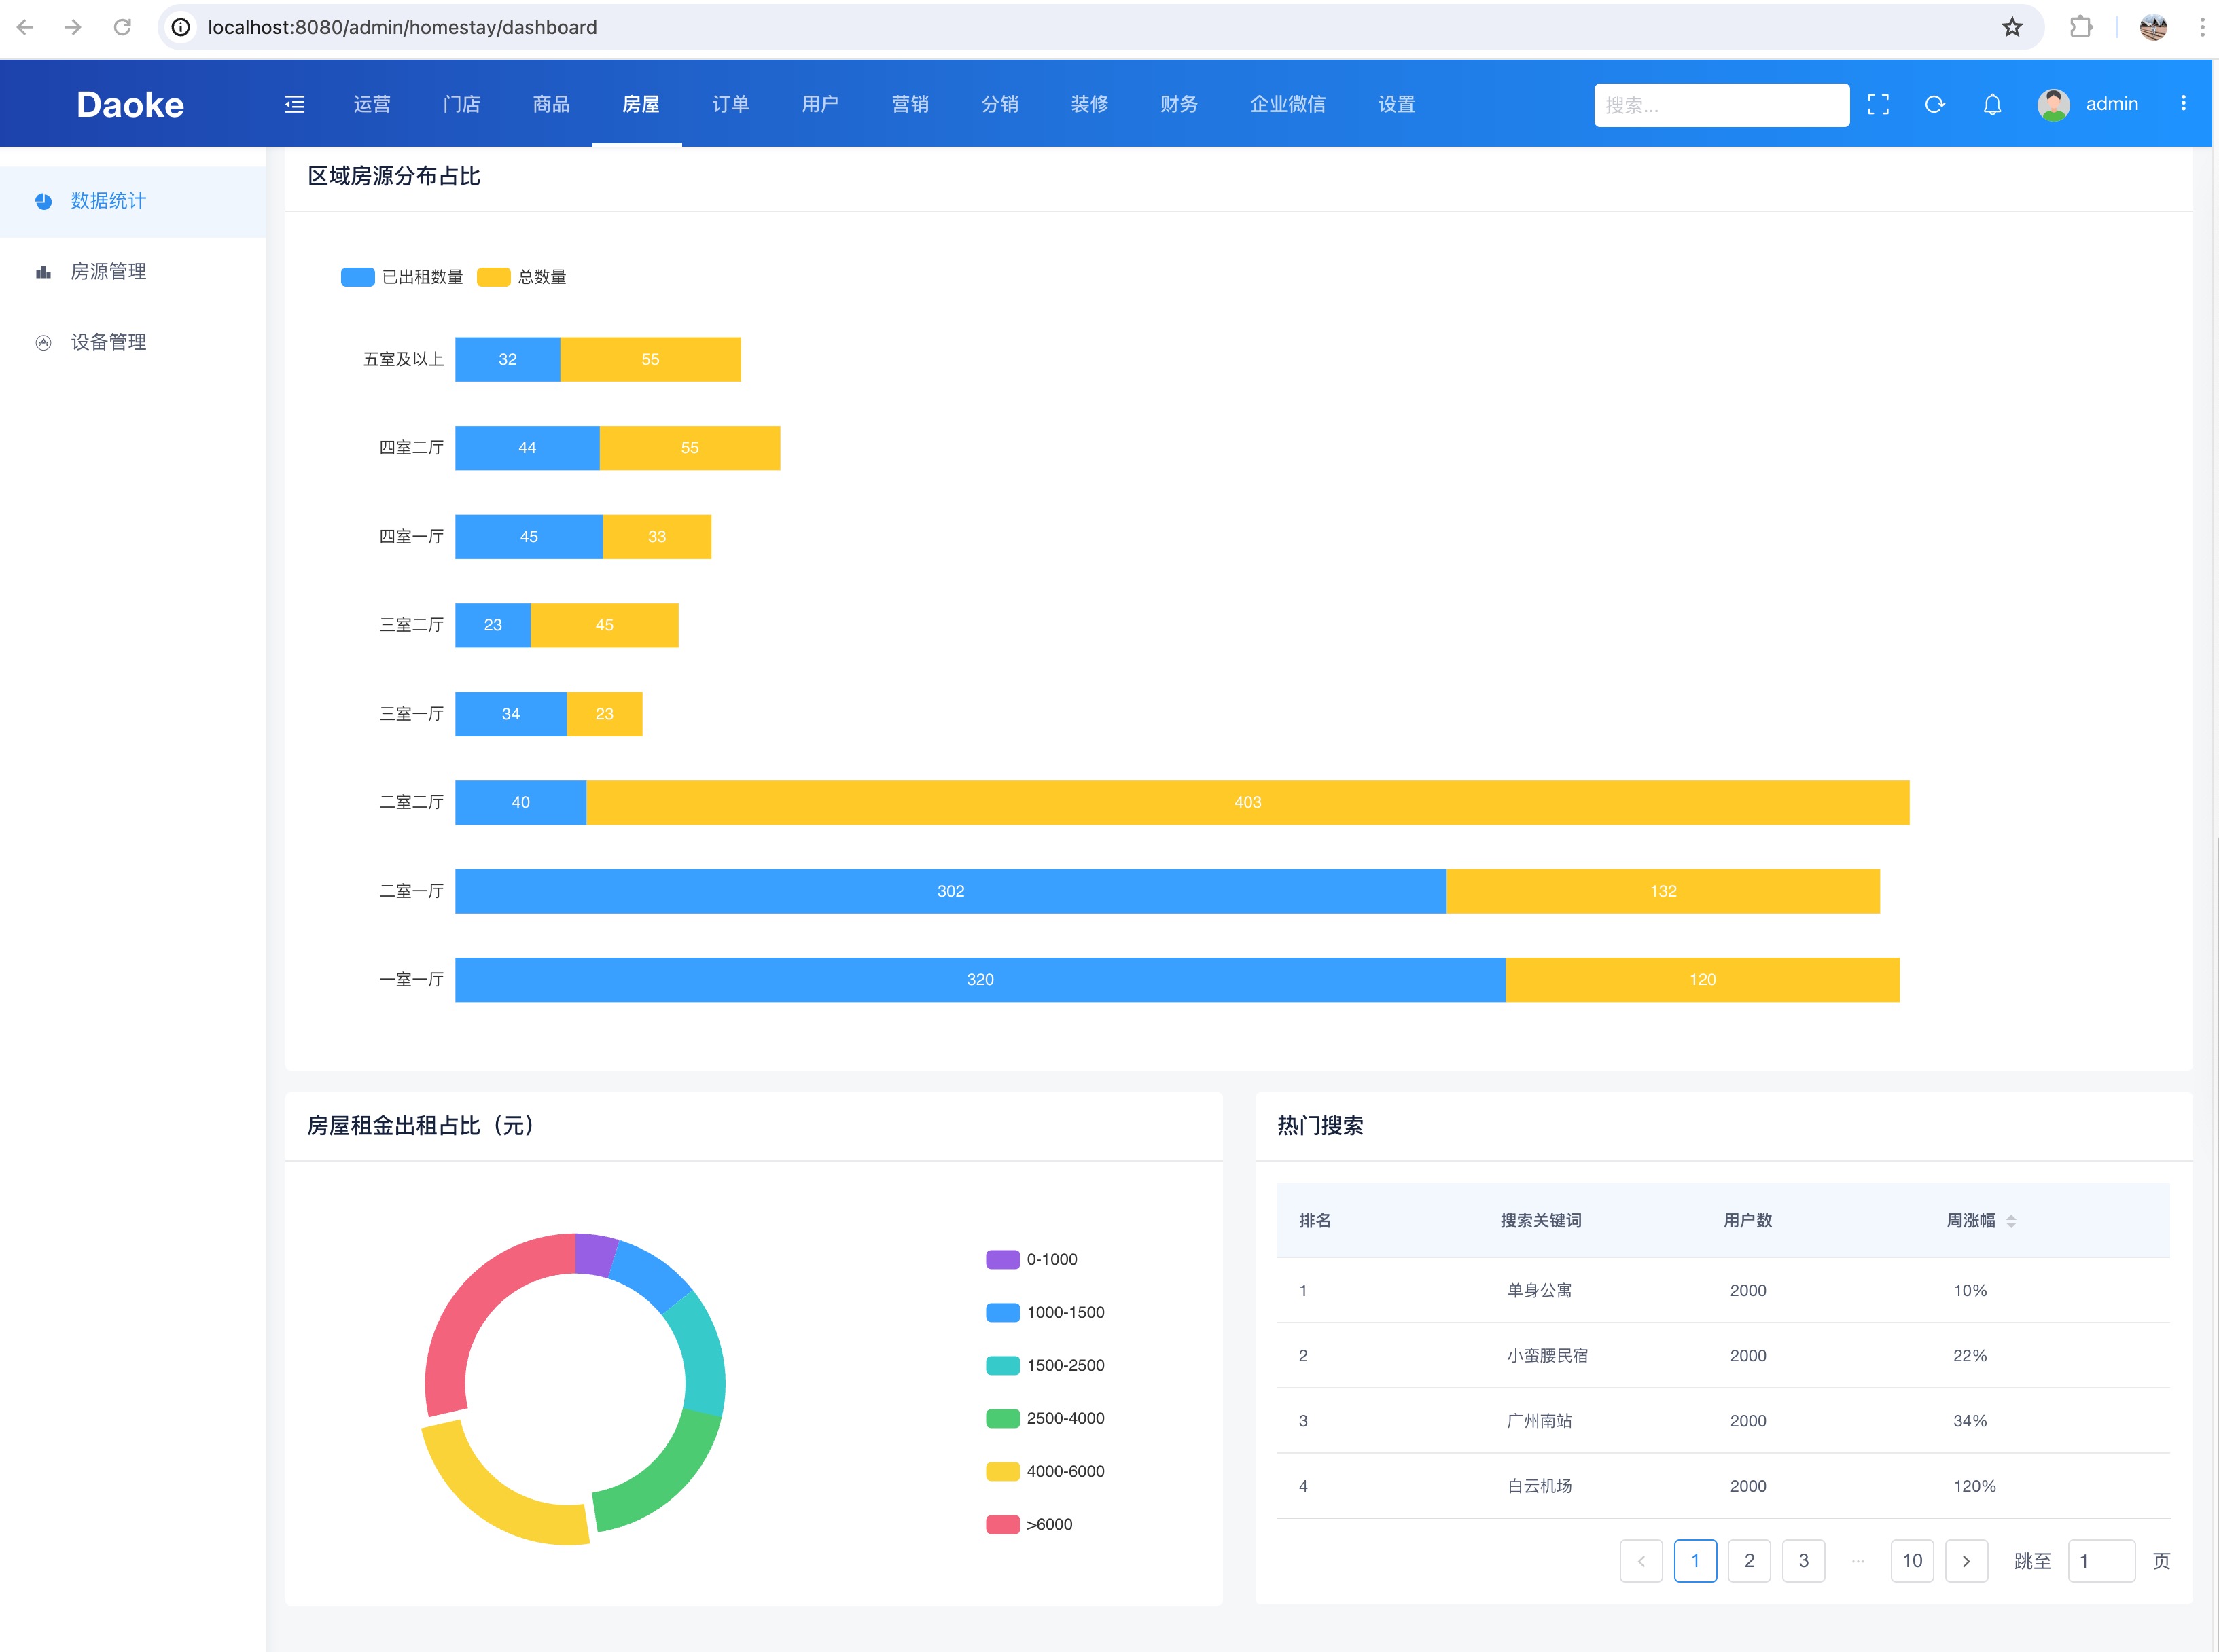
Task: Click the refresh icon in header
Action: click(x=1934, y=104)
